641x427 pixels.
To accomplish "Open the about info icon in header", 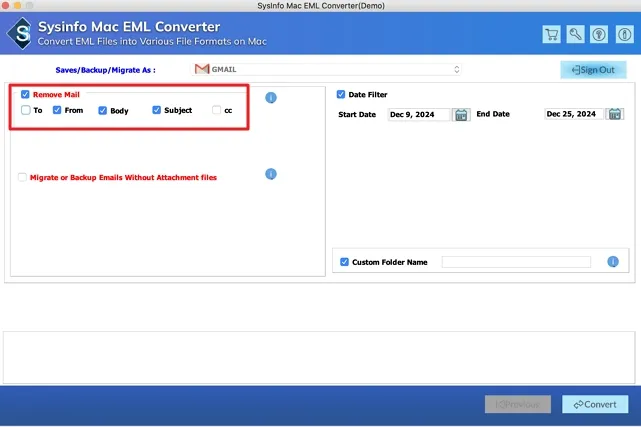I will pos(624,34).
